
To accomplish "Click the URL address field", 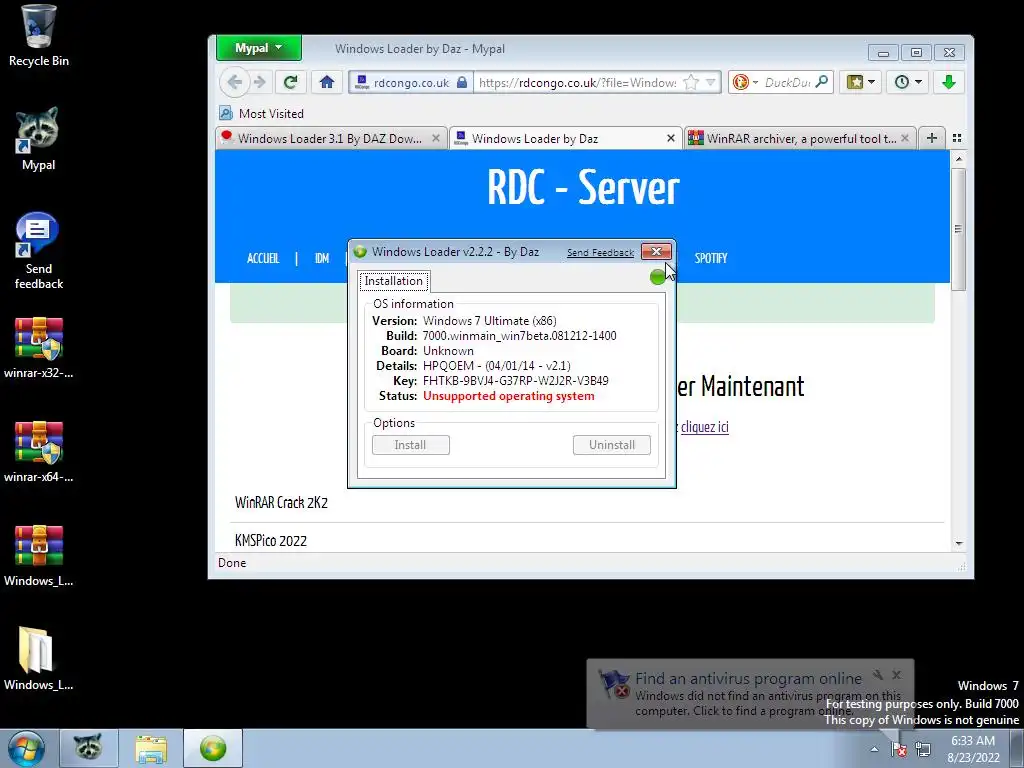I will pos(578,82).
